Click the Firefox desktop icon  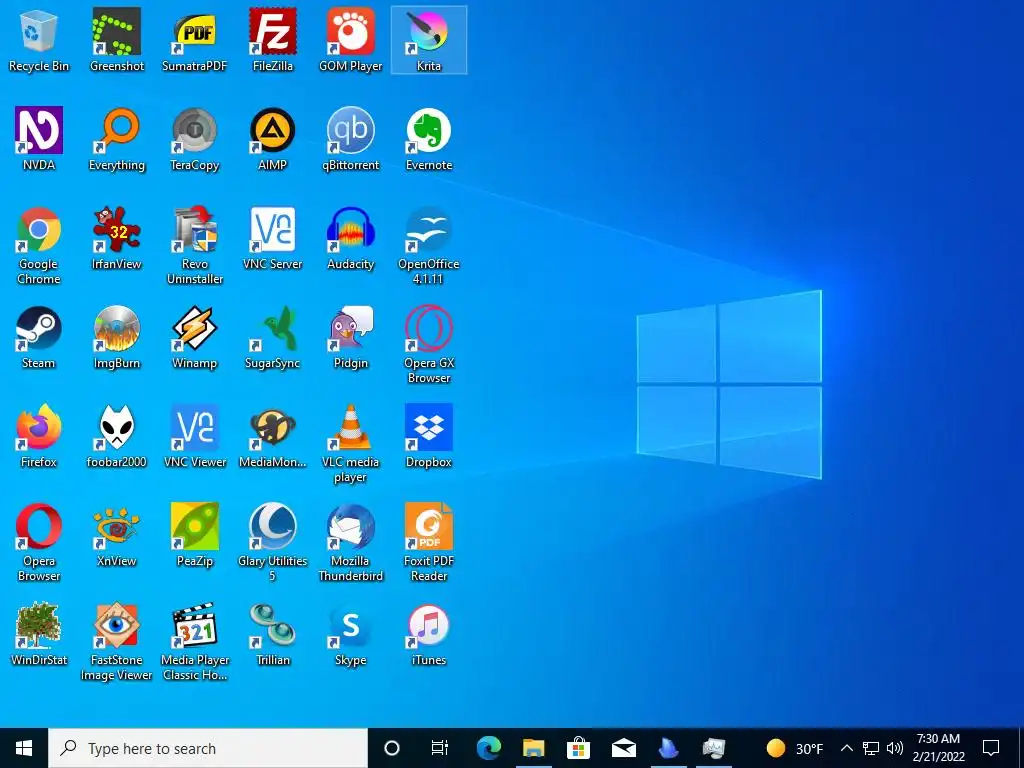click(x=39, y=436)
